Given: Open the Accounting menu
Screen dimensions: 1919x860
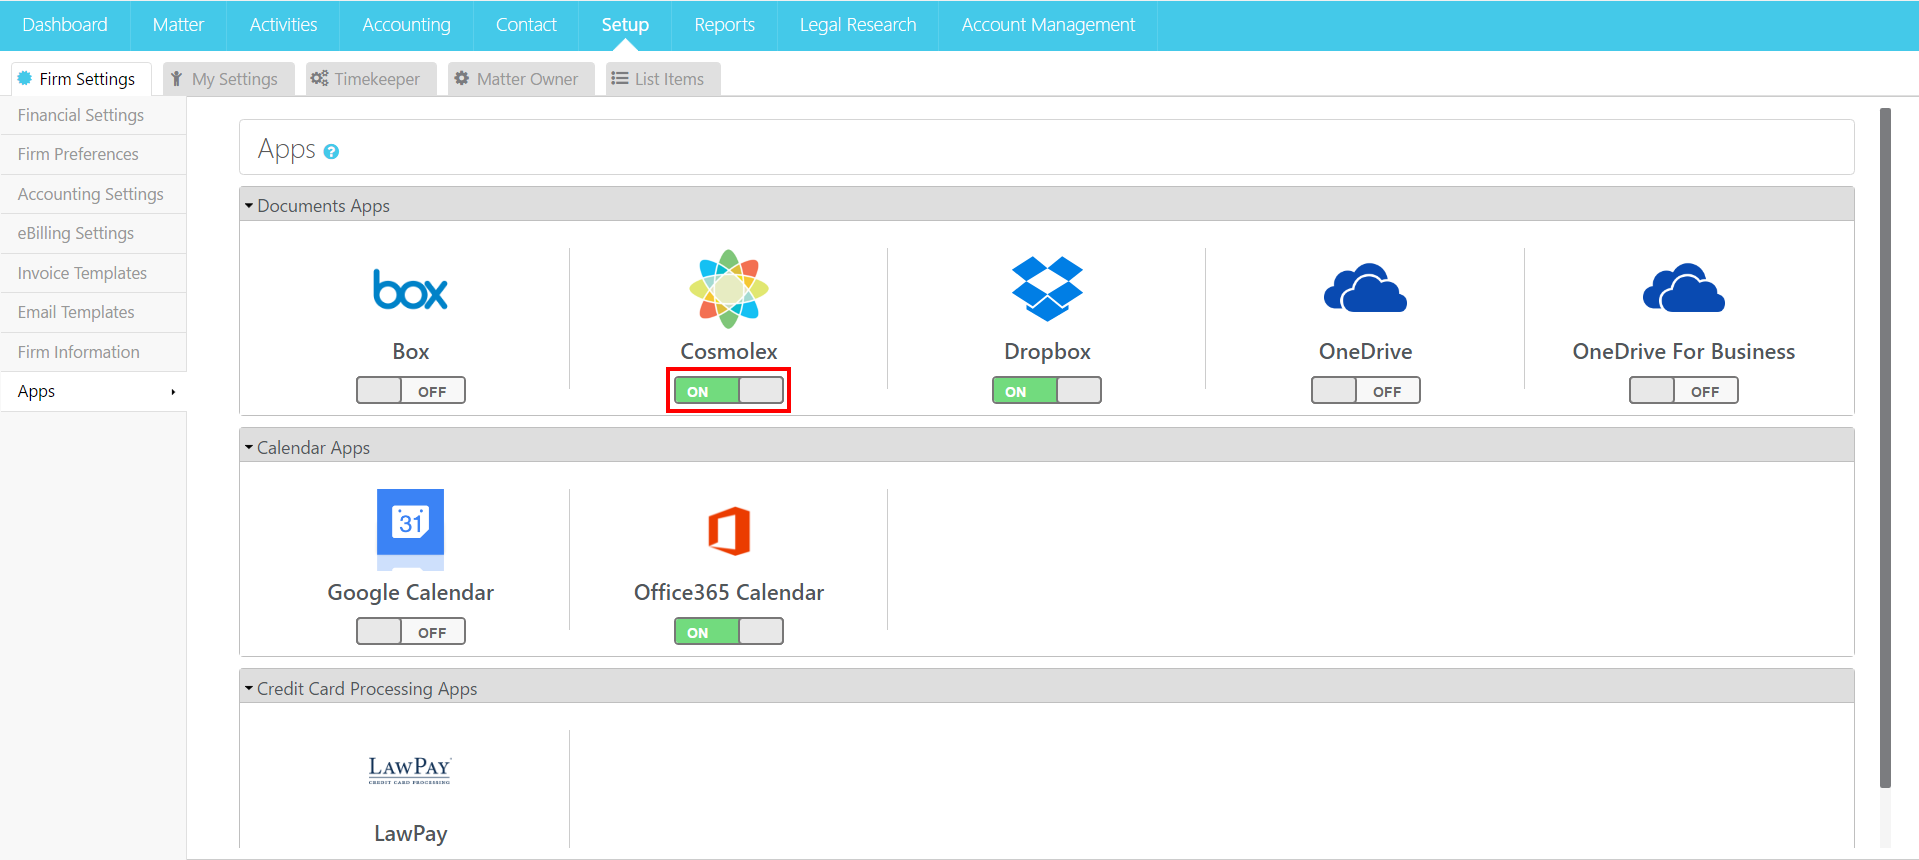Looking at the screenshot, I should tap(406, 25).
